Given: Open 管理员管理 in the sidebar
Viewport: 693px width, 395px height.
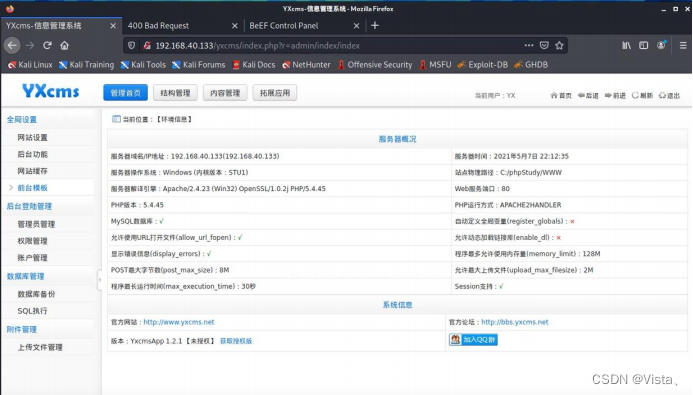Looking at the screenshot, I should click(36, 224).
